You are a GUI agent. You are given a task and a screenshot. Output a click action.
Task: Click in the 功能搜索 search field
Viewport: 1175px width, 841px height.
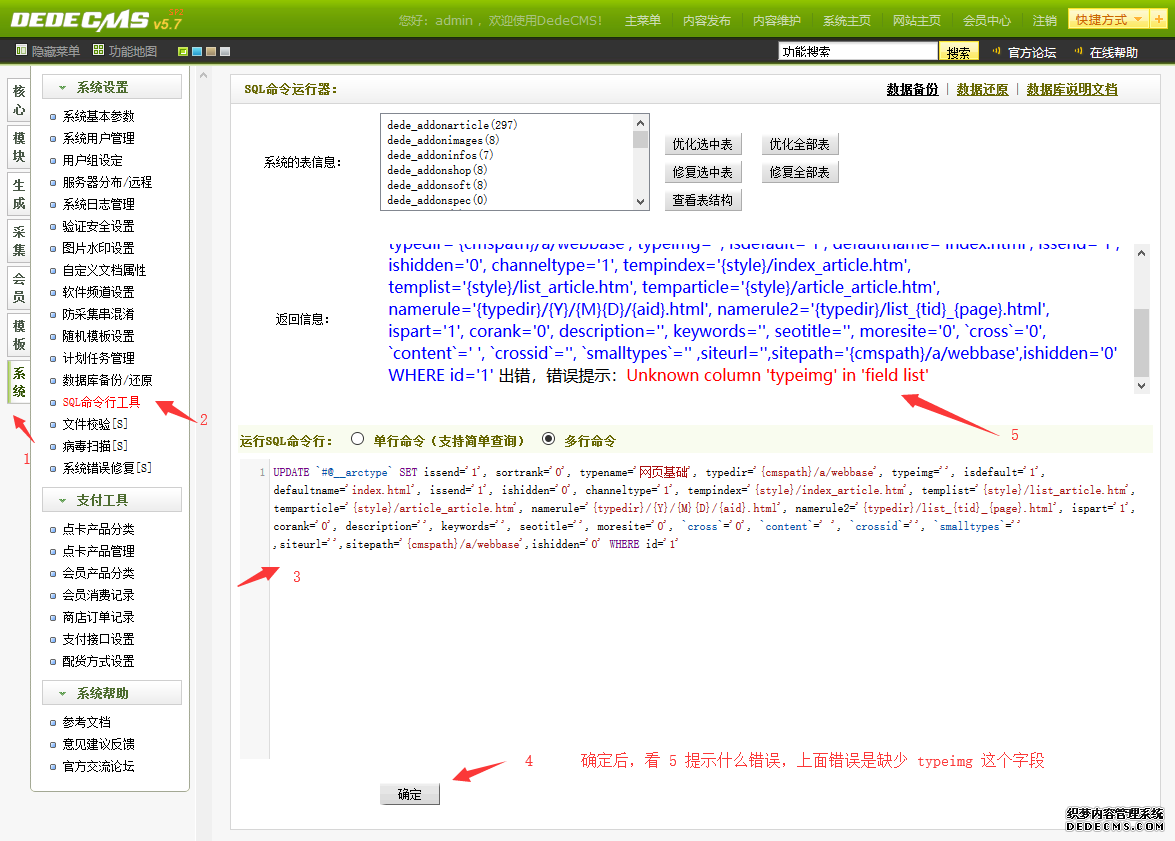coord(857,52)
